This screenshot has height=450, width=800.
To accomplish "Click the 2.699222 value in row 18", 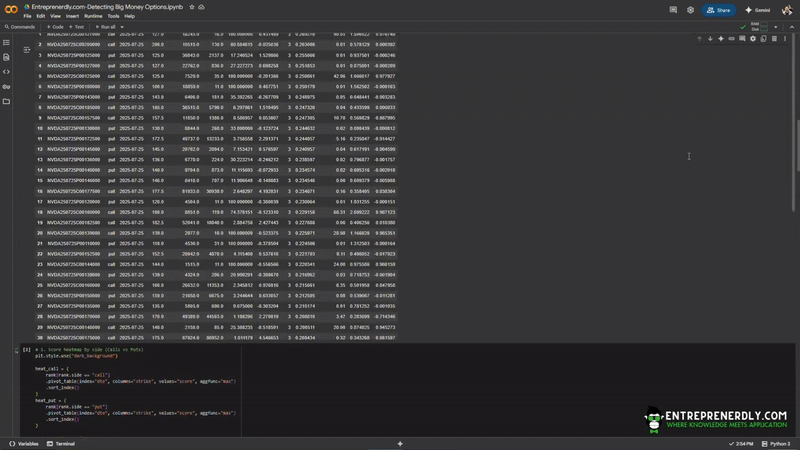I will [x=360, y=212].
